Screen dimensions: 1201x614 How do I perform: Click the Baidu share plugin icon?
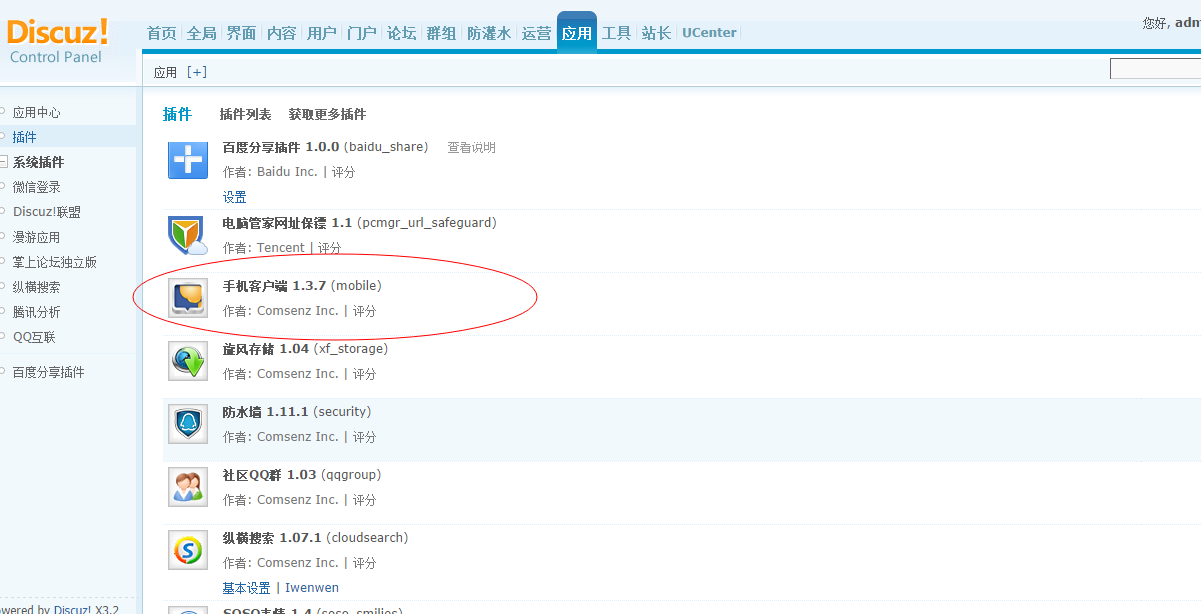(188, 160)
